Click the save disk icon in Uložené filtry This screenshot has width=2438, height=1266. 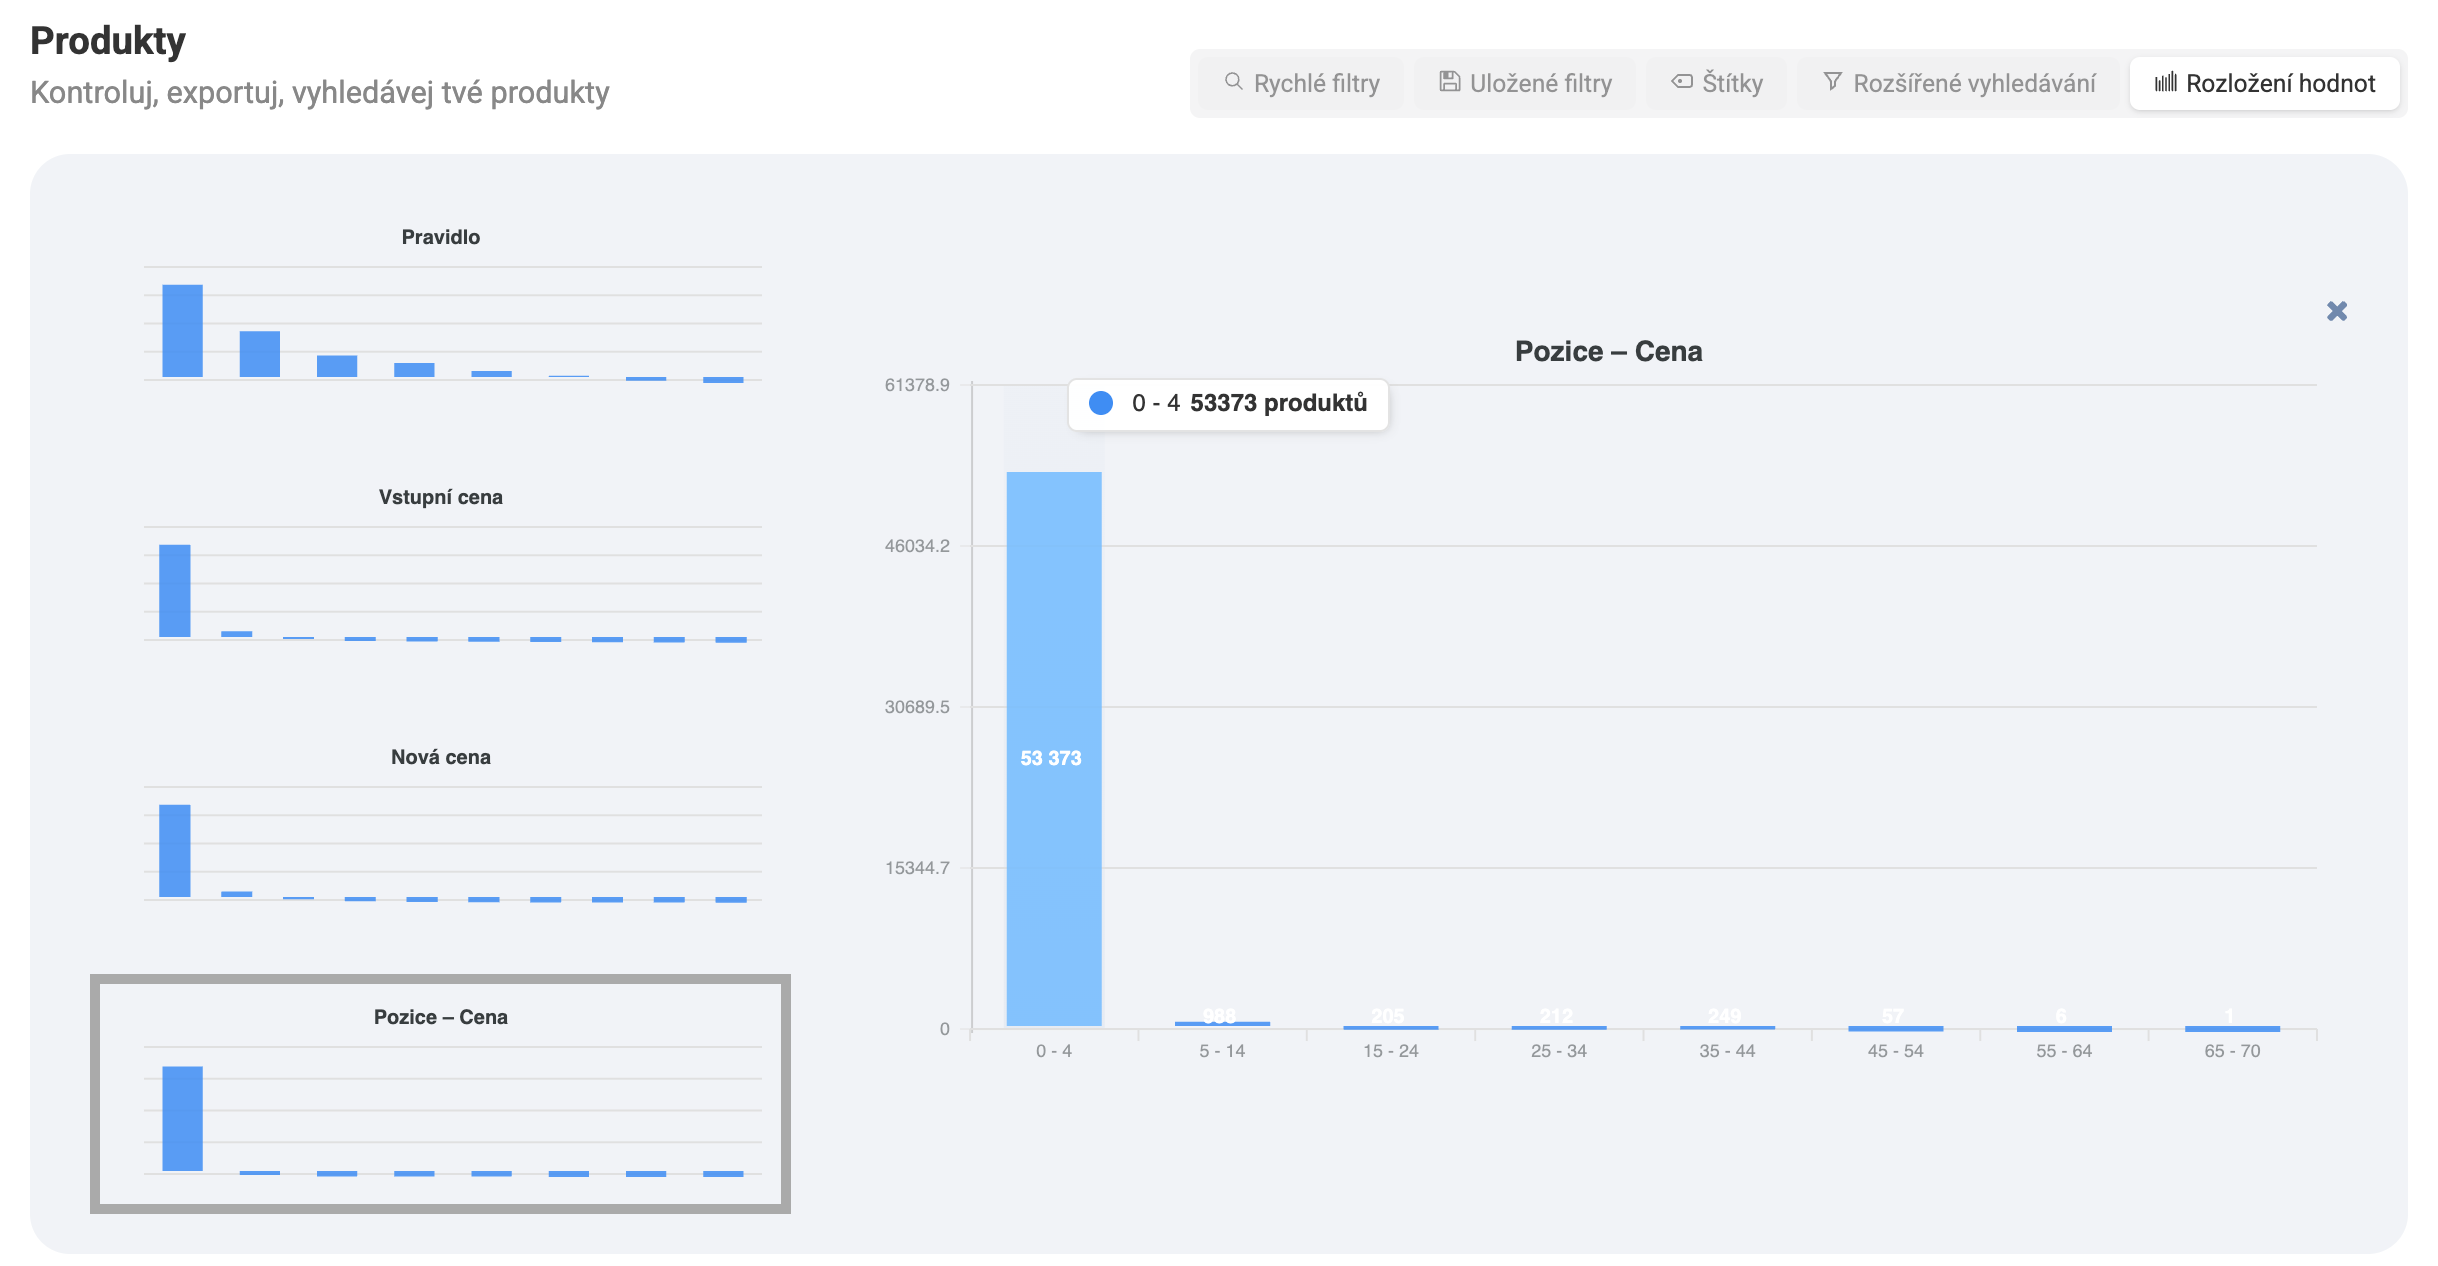[x=1449, y=82]
